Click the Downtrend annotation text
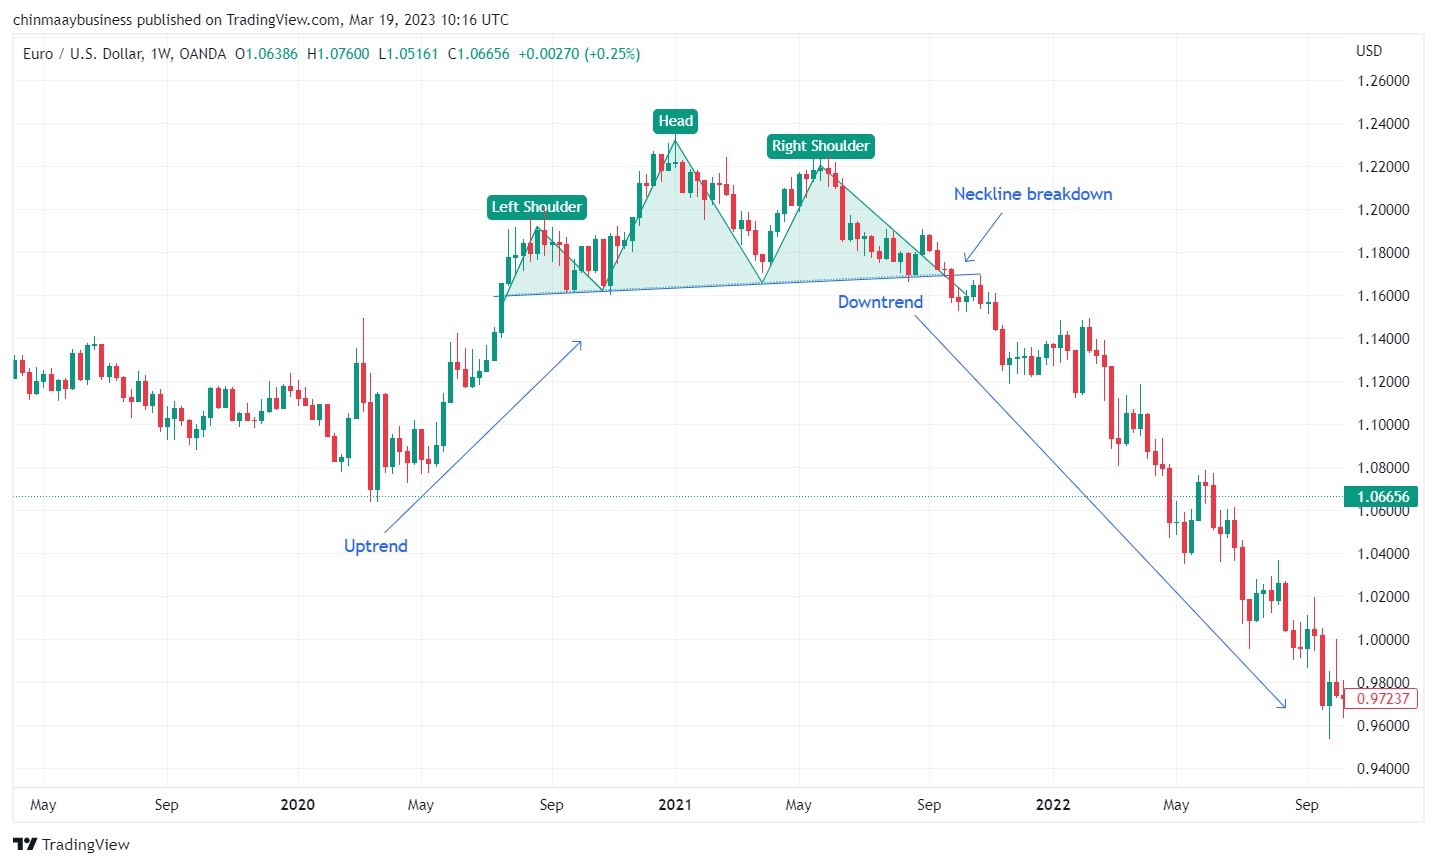Viewport: 1437px width, 866px height. click(880, 302)
